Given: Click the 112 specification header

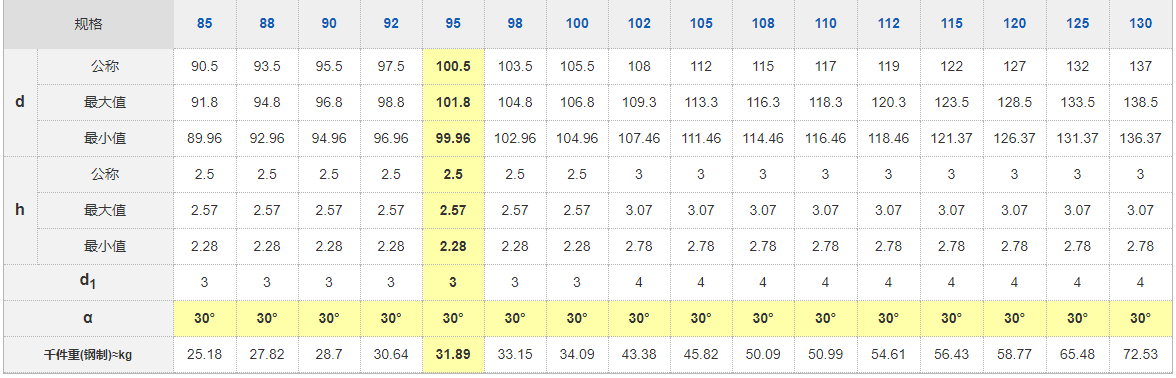Looking at the screenshot, I should point(889,24).
